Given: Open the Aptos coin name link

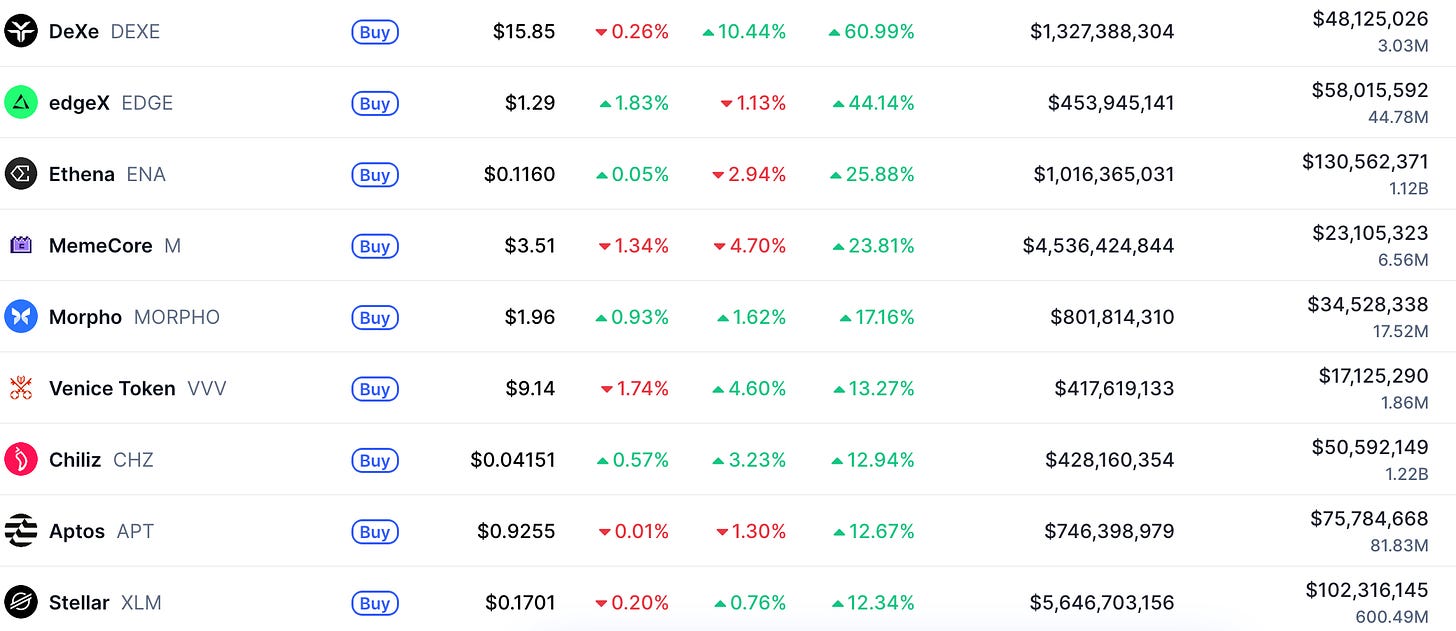Looking at the screenshot, I should pos(77,531).
